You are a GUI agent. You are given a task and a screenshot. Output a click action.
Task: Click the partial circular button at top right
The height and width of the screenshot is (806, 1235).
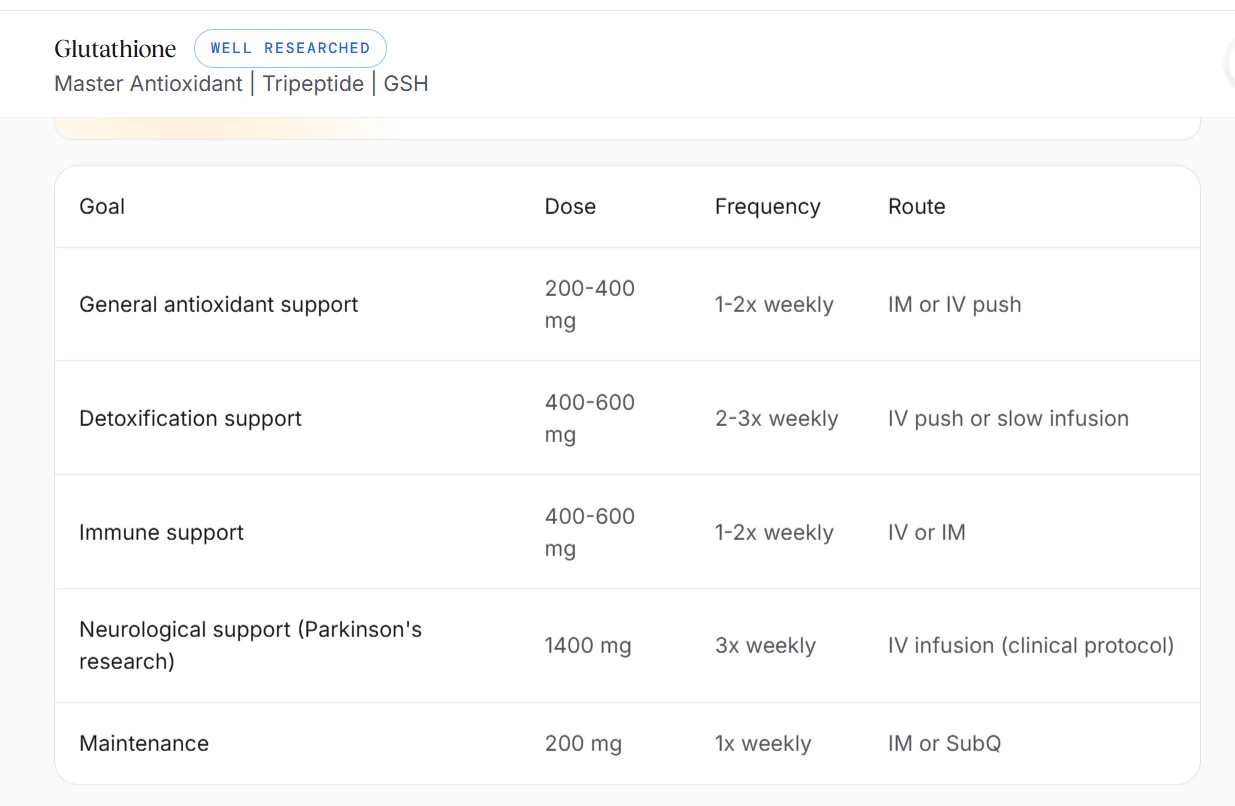pyautogui.click(x=1229, y=63)
